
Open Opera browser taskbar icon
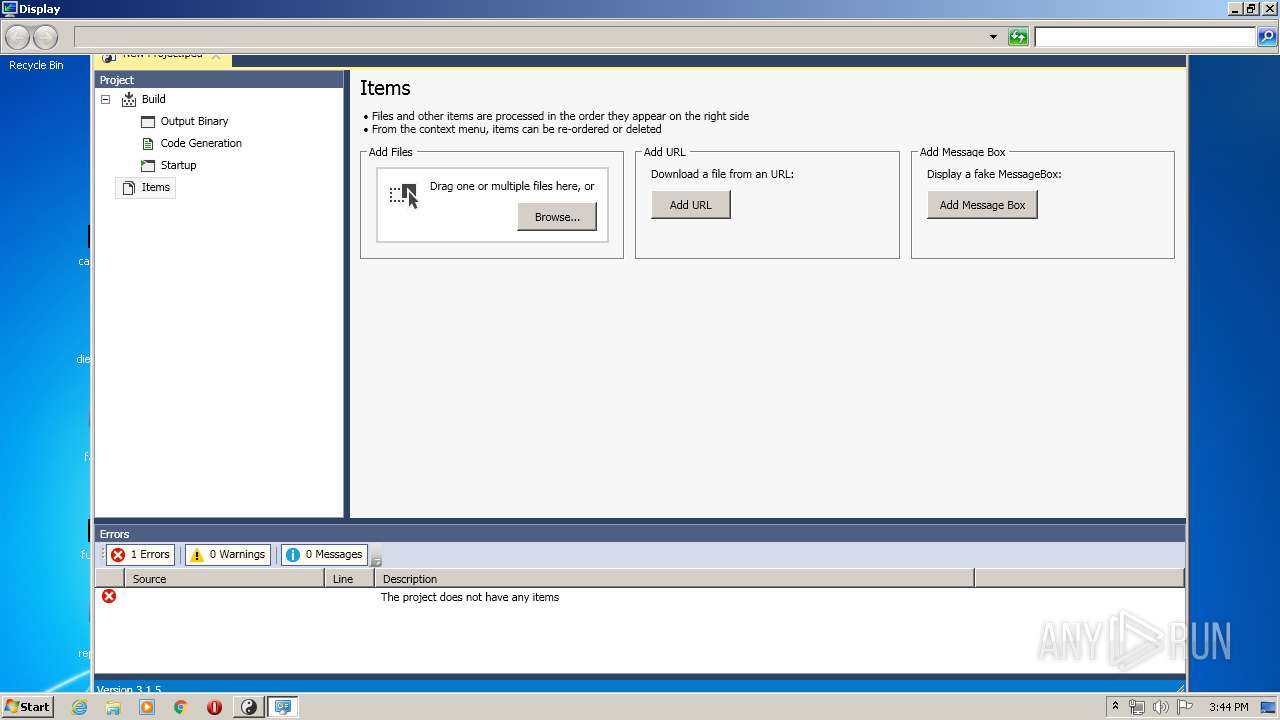click(x=214, y=707)
